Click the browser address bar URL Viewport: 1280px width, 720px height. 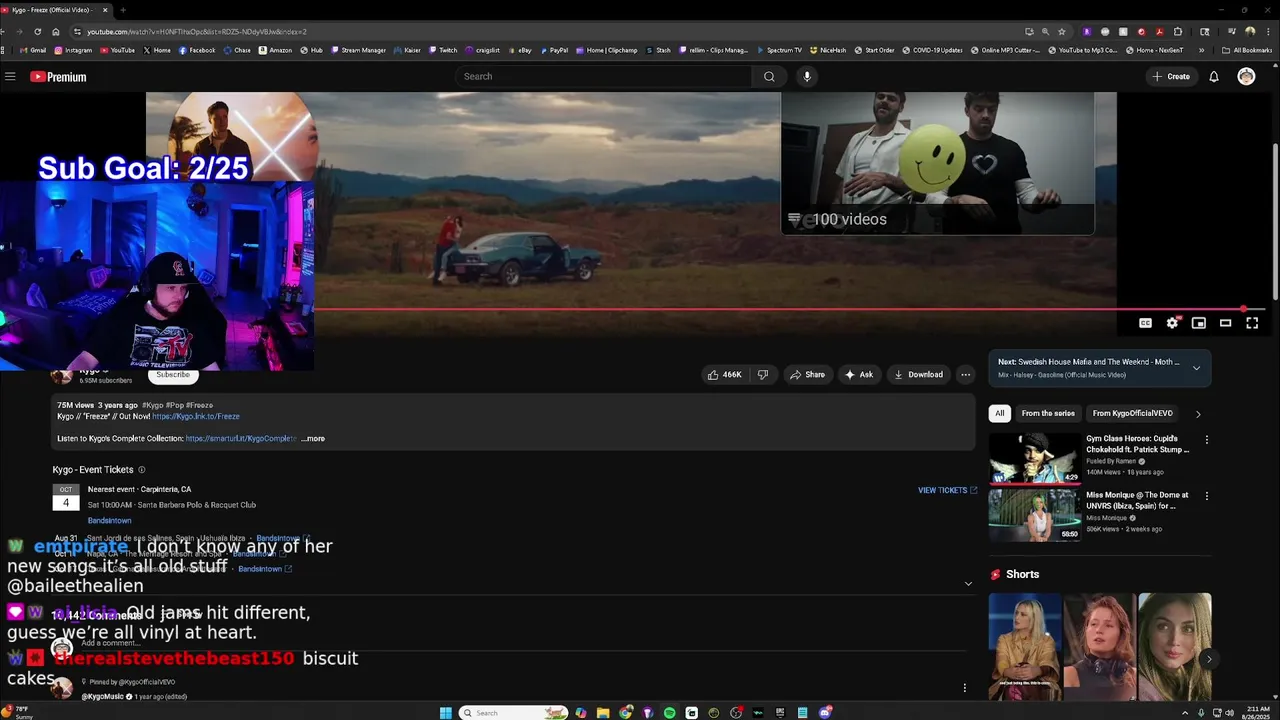pyautogui.click(x=197, y=31)
